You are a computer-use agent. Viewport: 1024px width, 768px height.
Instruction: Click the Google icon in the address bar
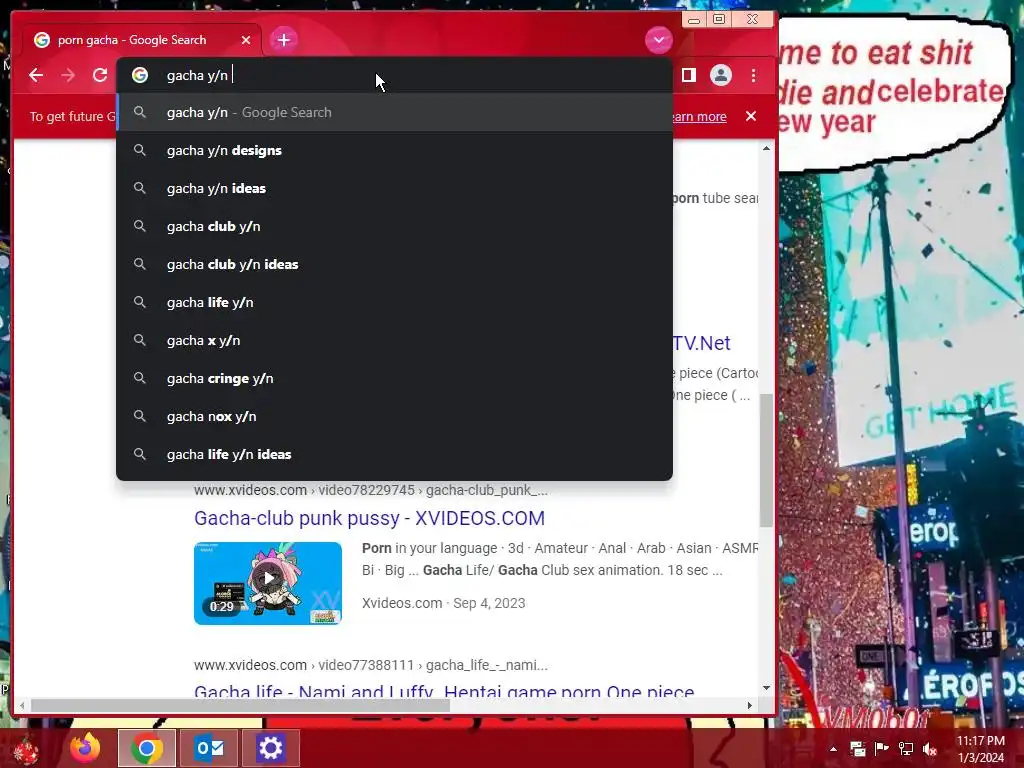[x=140, y=75]
